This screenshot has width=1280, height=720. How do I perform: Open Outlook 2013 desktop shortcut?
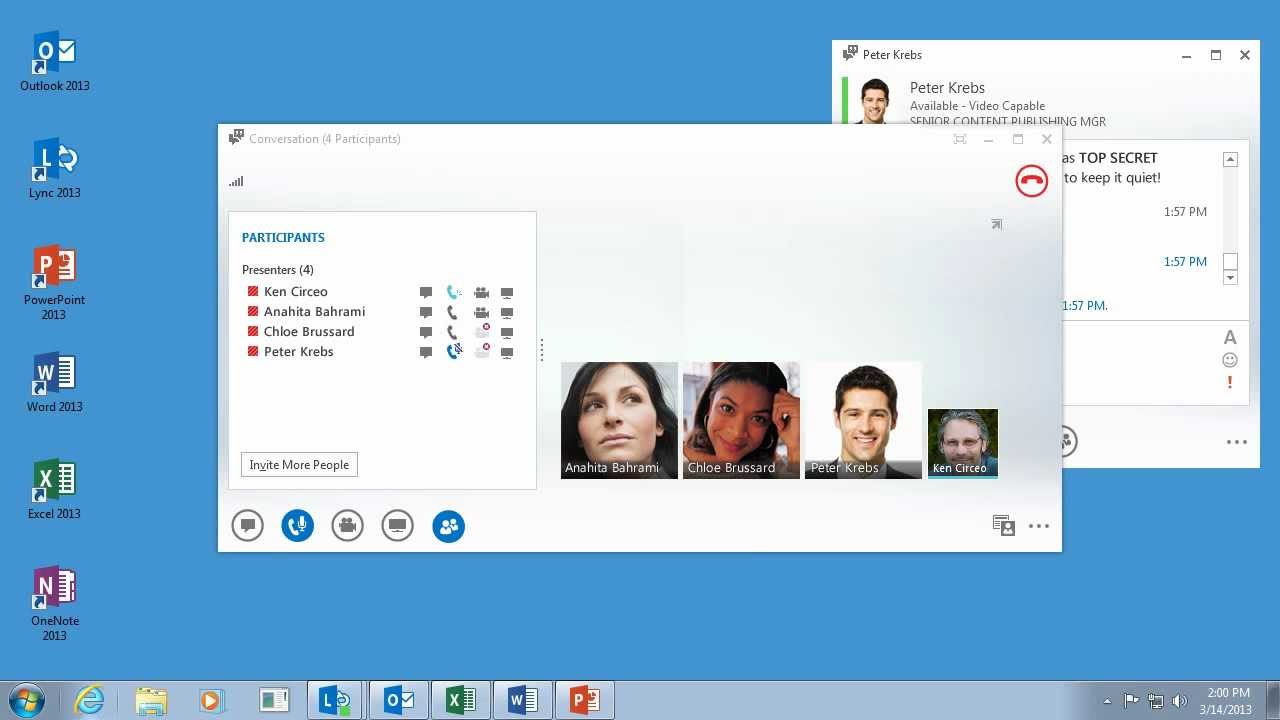(55, 62)
